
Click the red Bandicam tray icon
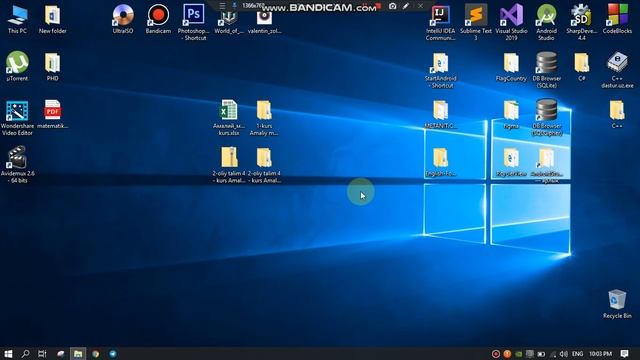[496, 354]
